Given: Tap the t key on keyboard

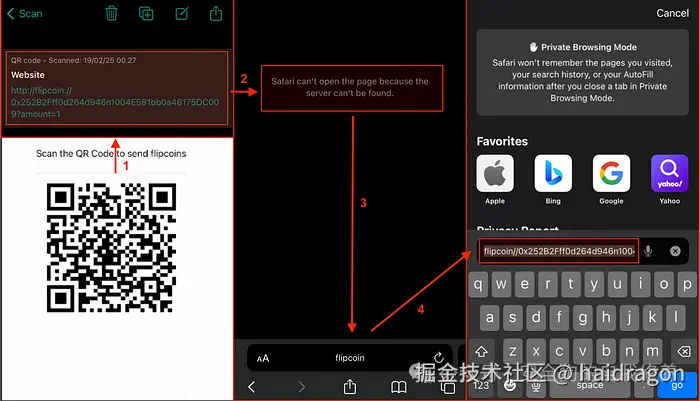Looking at the screenshot, I should click(571, 284).
